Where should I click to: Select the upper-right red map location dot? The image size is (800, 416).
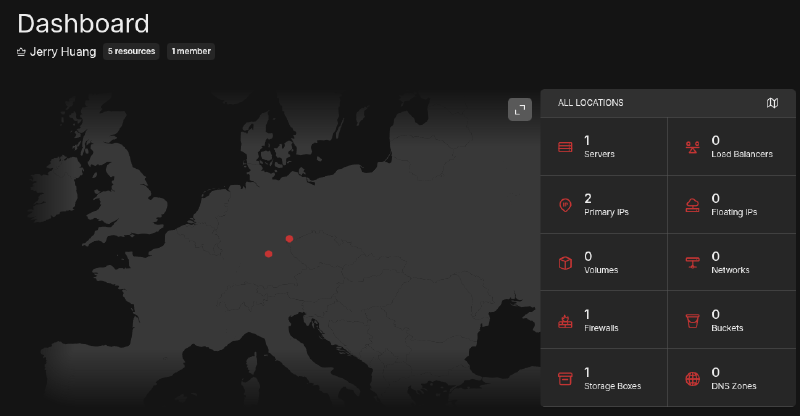(x=289, y=238)
